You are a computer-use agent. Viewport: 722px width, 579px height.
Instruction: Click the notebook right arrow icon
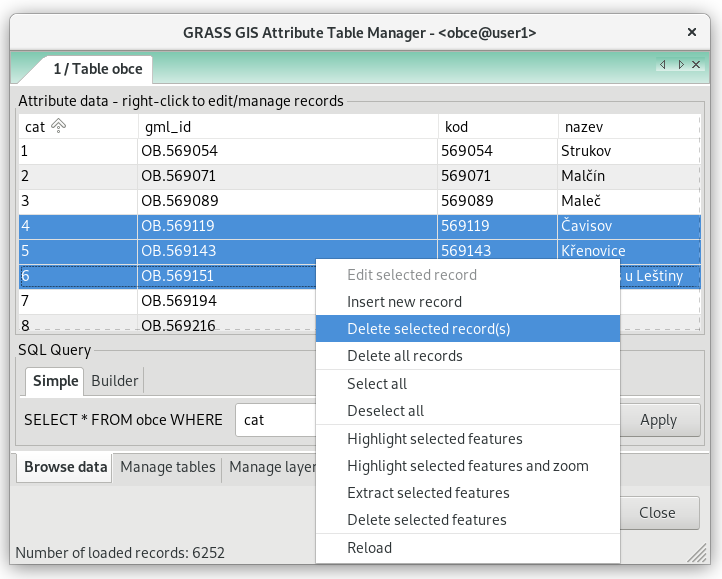(681, 64)
